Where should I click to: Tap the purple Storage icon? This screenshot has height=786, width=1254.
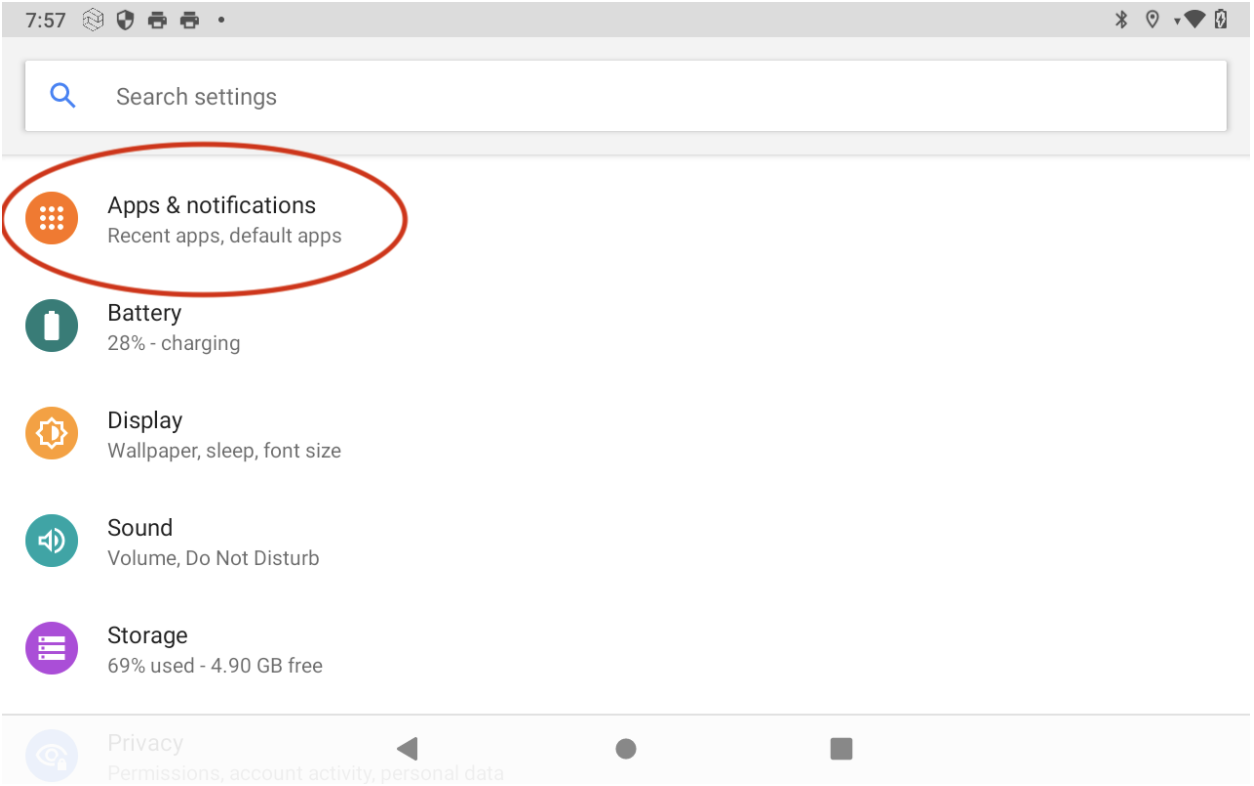coord(51,648)
